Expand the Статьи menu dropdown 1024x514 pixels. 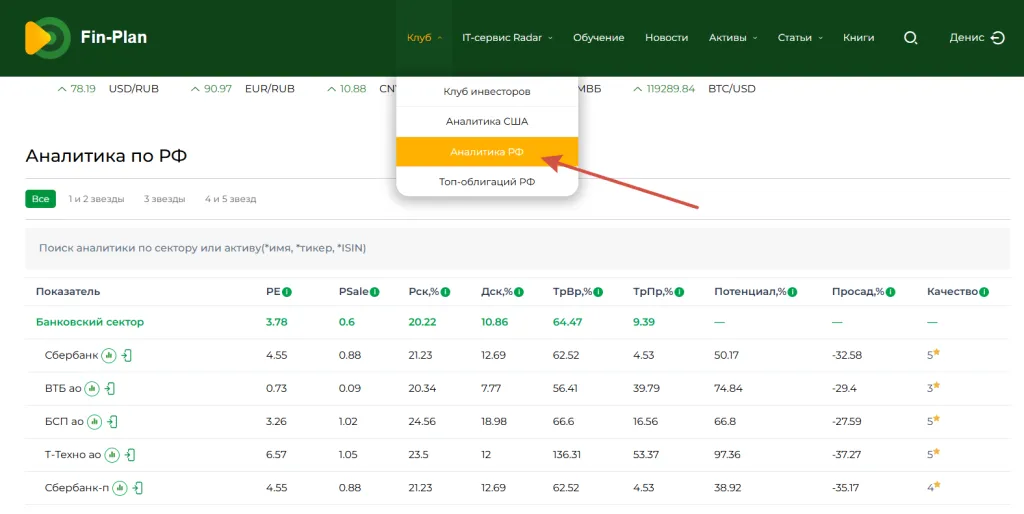pos(800,38)
